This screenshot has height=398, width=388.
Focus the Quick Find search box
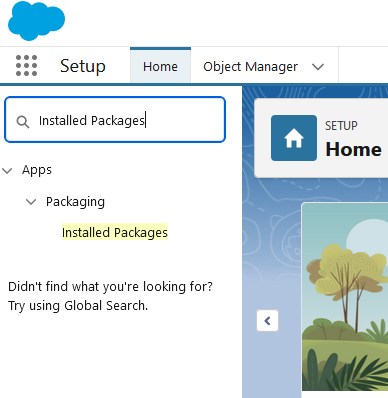115,120
